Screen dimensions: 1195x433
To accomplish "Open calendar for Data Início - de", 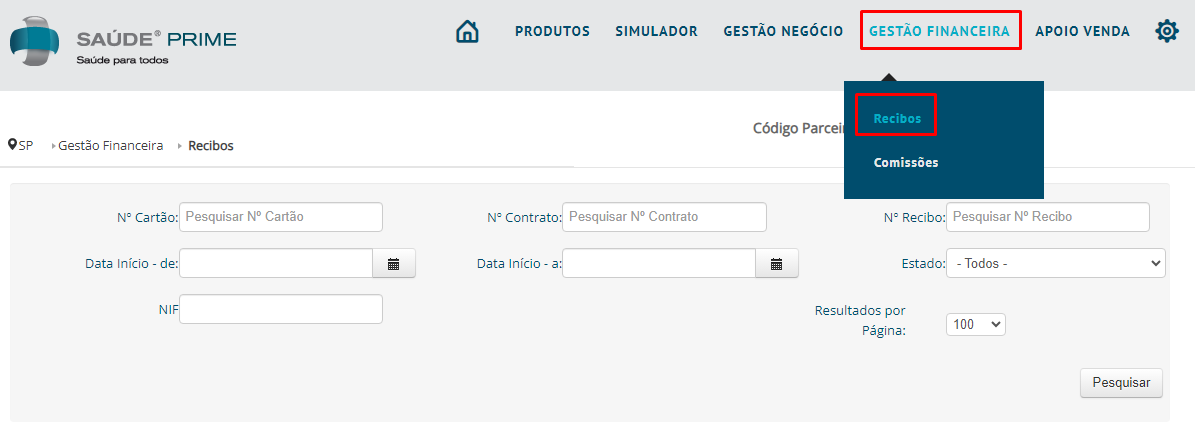I will pyautogui.click(x=393, y=264).
